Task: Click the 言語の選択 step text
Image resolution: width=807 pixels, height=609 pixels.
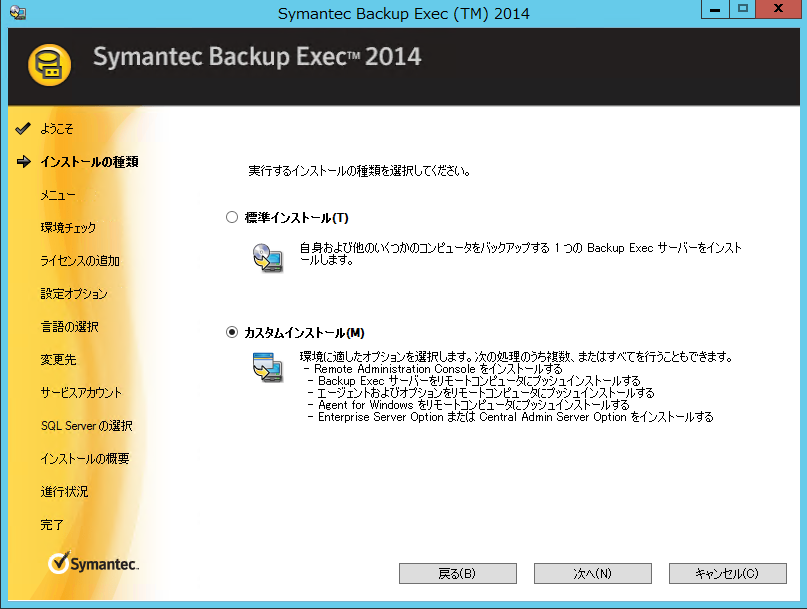Action: pyautogui.click(x=69, y=327)
